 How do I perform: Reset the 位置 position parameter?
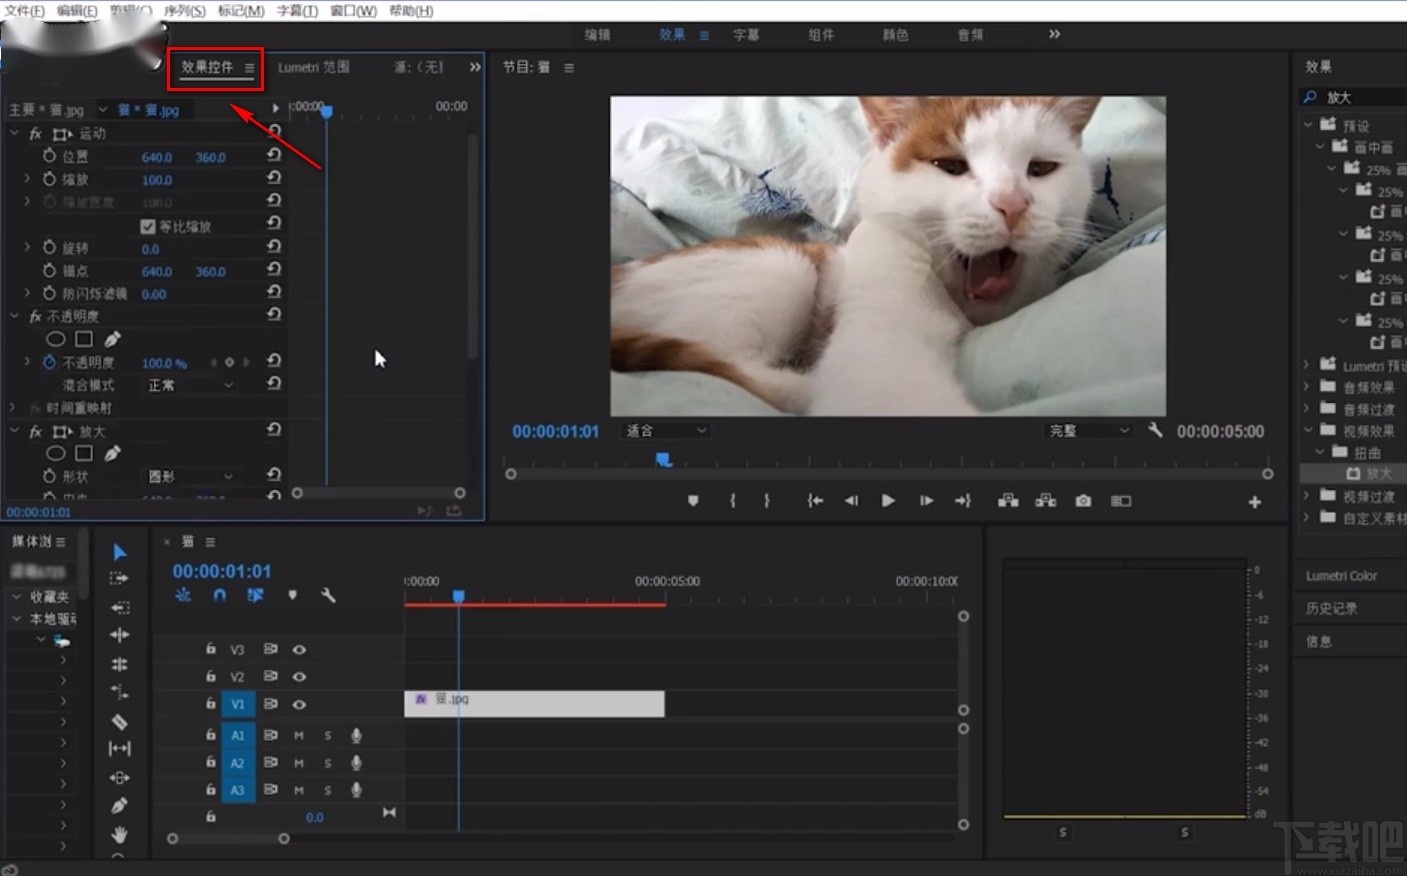point(274,155)
